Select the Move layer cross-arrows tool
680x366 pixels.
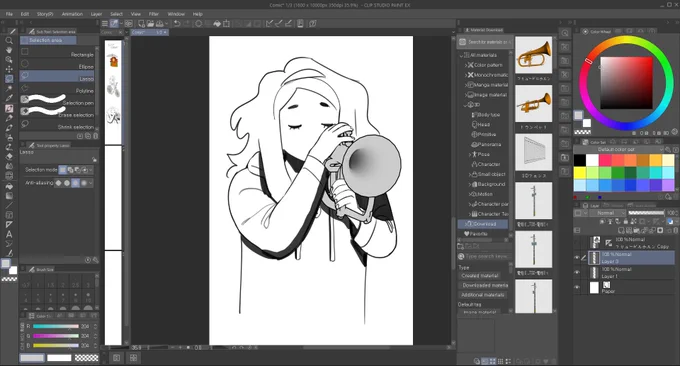(x=9, y=69)
